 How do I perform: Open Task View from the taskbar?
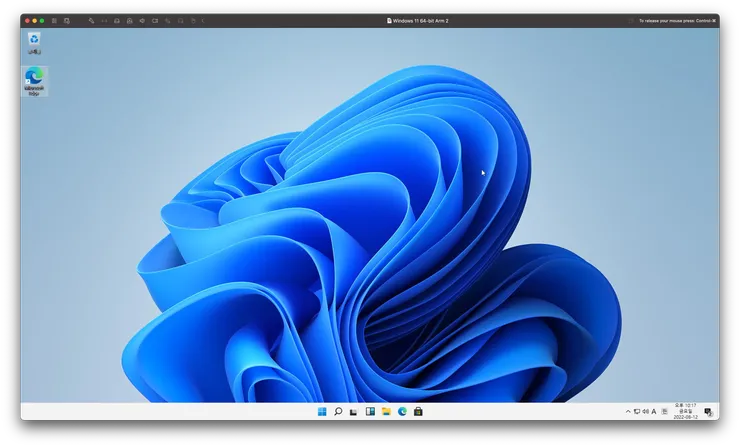point(353,412)
